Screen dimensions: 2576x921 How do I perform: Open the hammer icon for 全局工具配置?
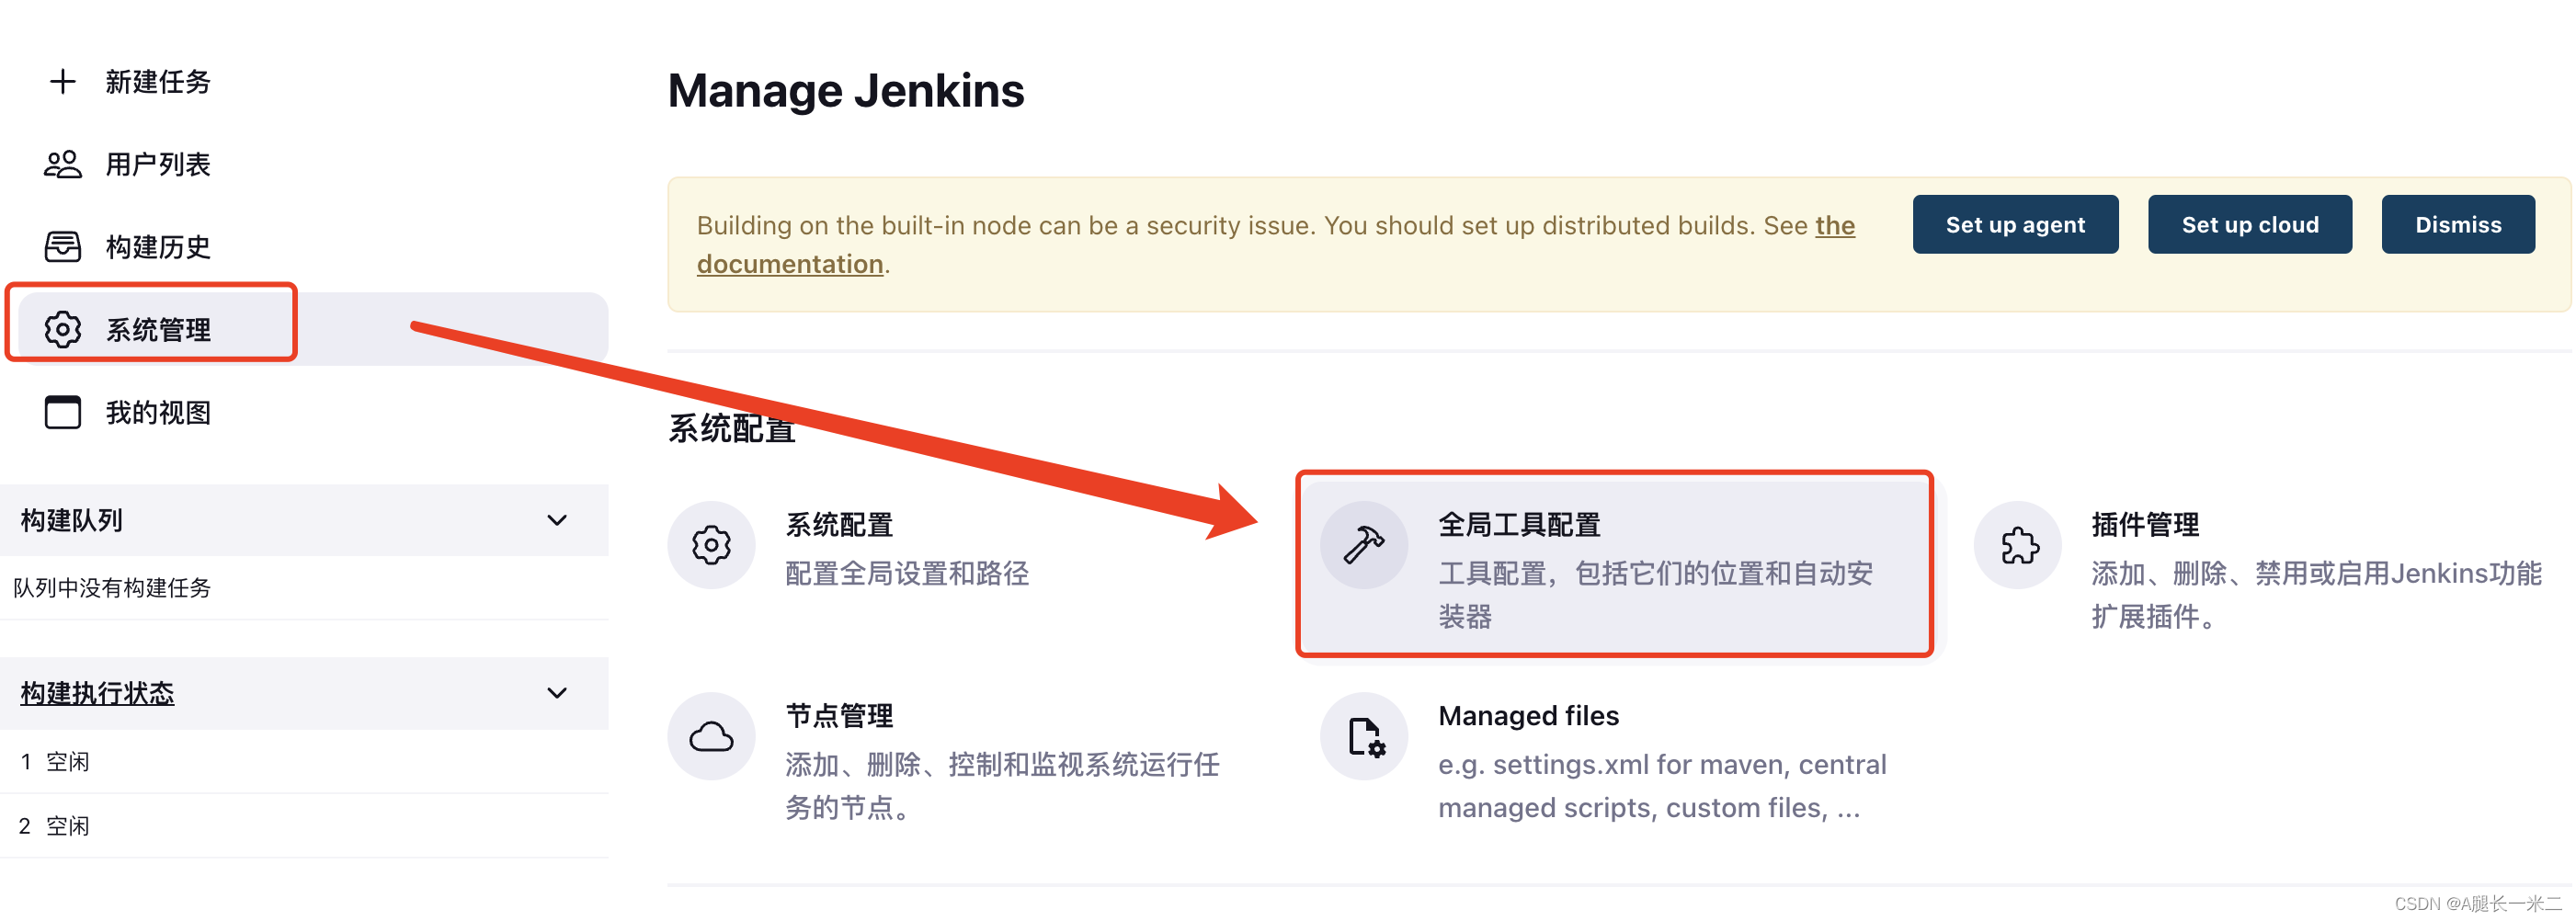tap(1363, 545)
